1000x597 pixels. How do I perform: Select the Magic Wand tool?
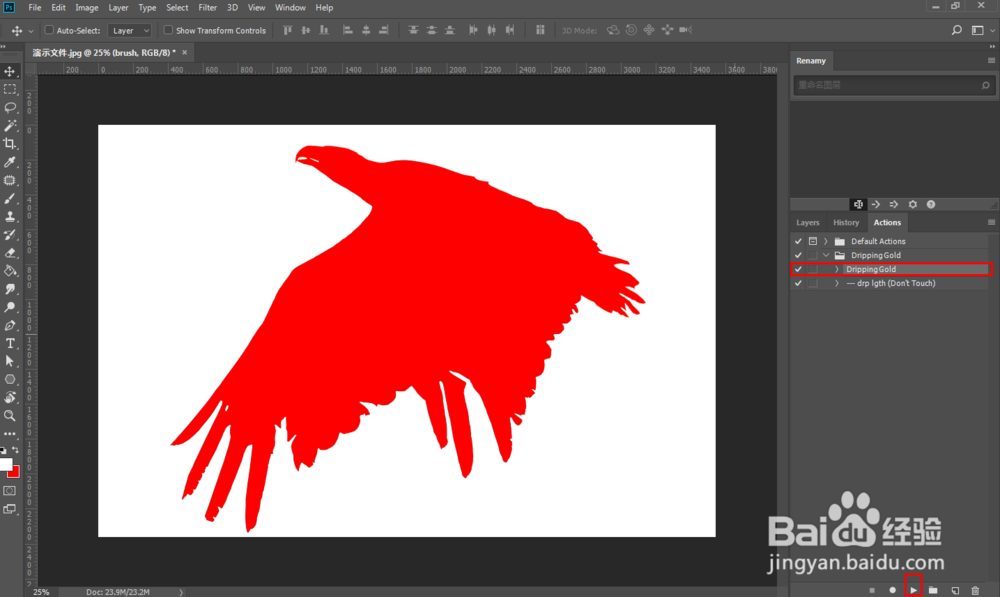10,126
